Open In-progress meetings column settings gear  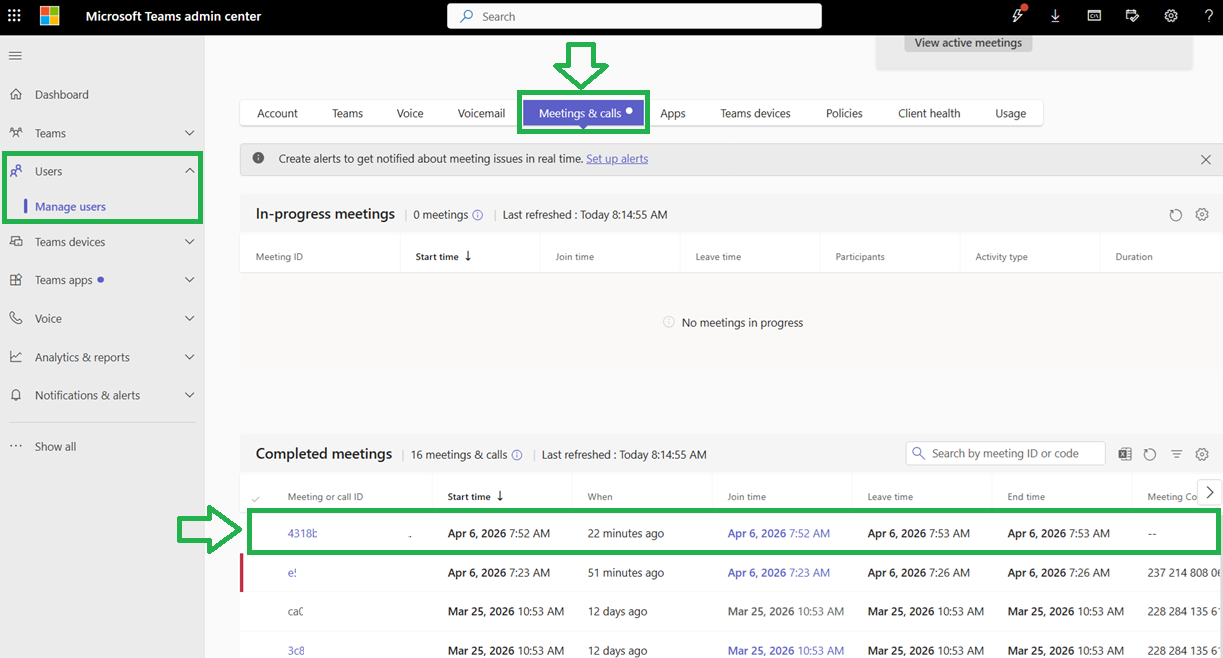[1202, 215]
